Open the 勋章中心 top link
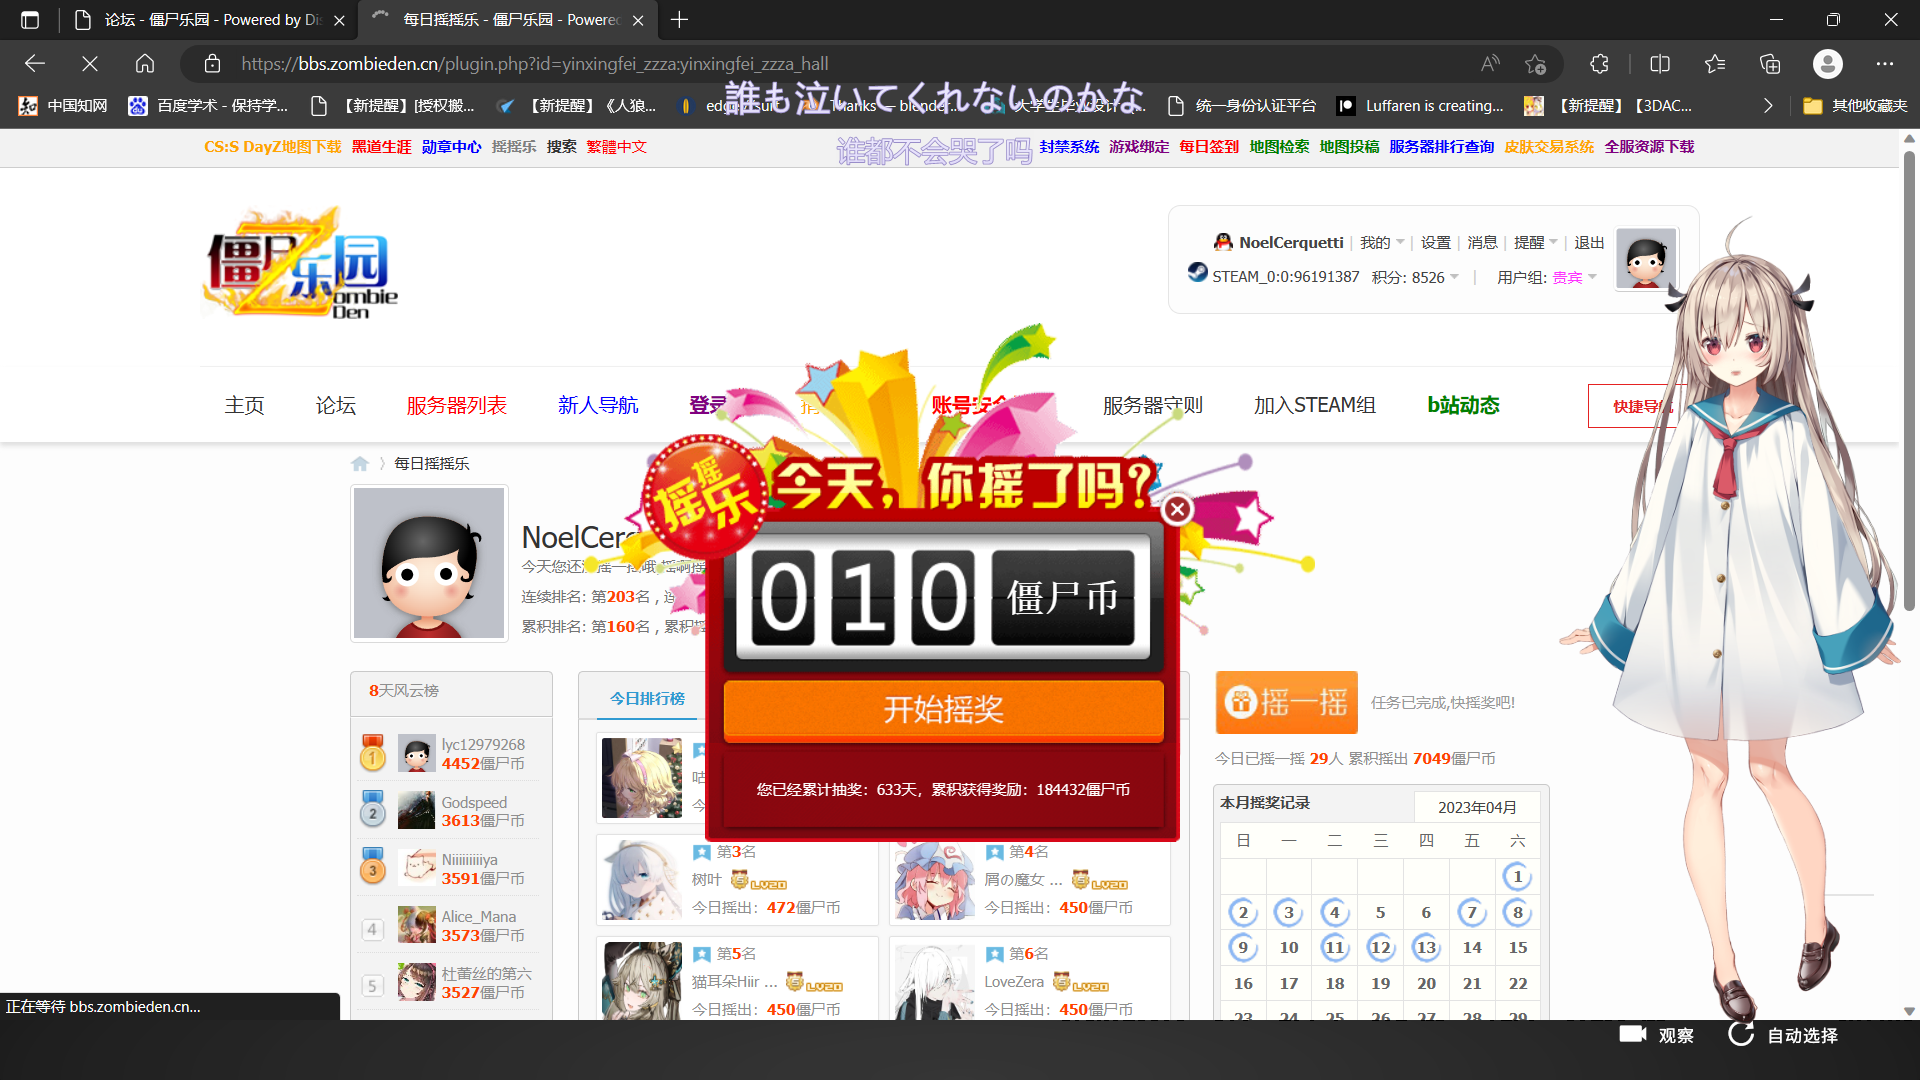The width and height of the screenshot is (1920, 1080). click(x=451, y=146)
